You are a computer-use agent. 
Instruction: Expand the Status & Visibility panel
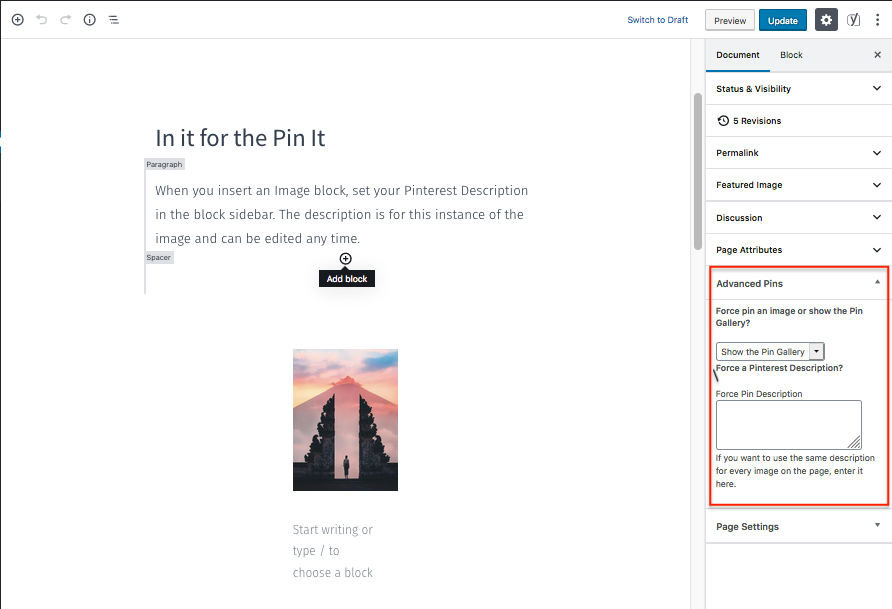coord(798,89)
